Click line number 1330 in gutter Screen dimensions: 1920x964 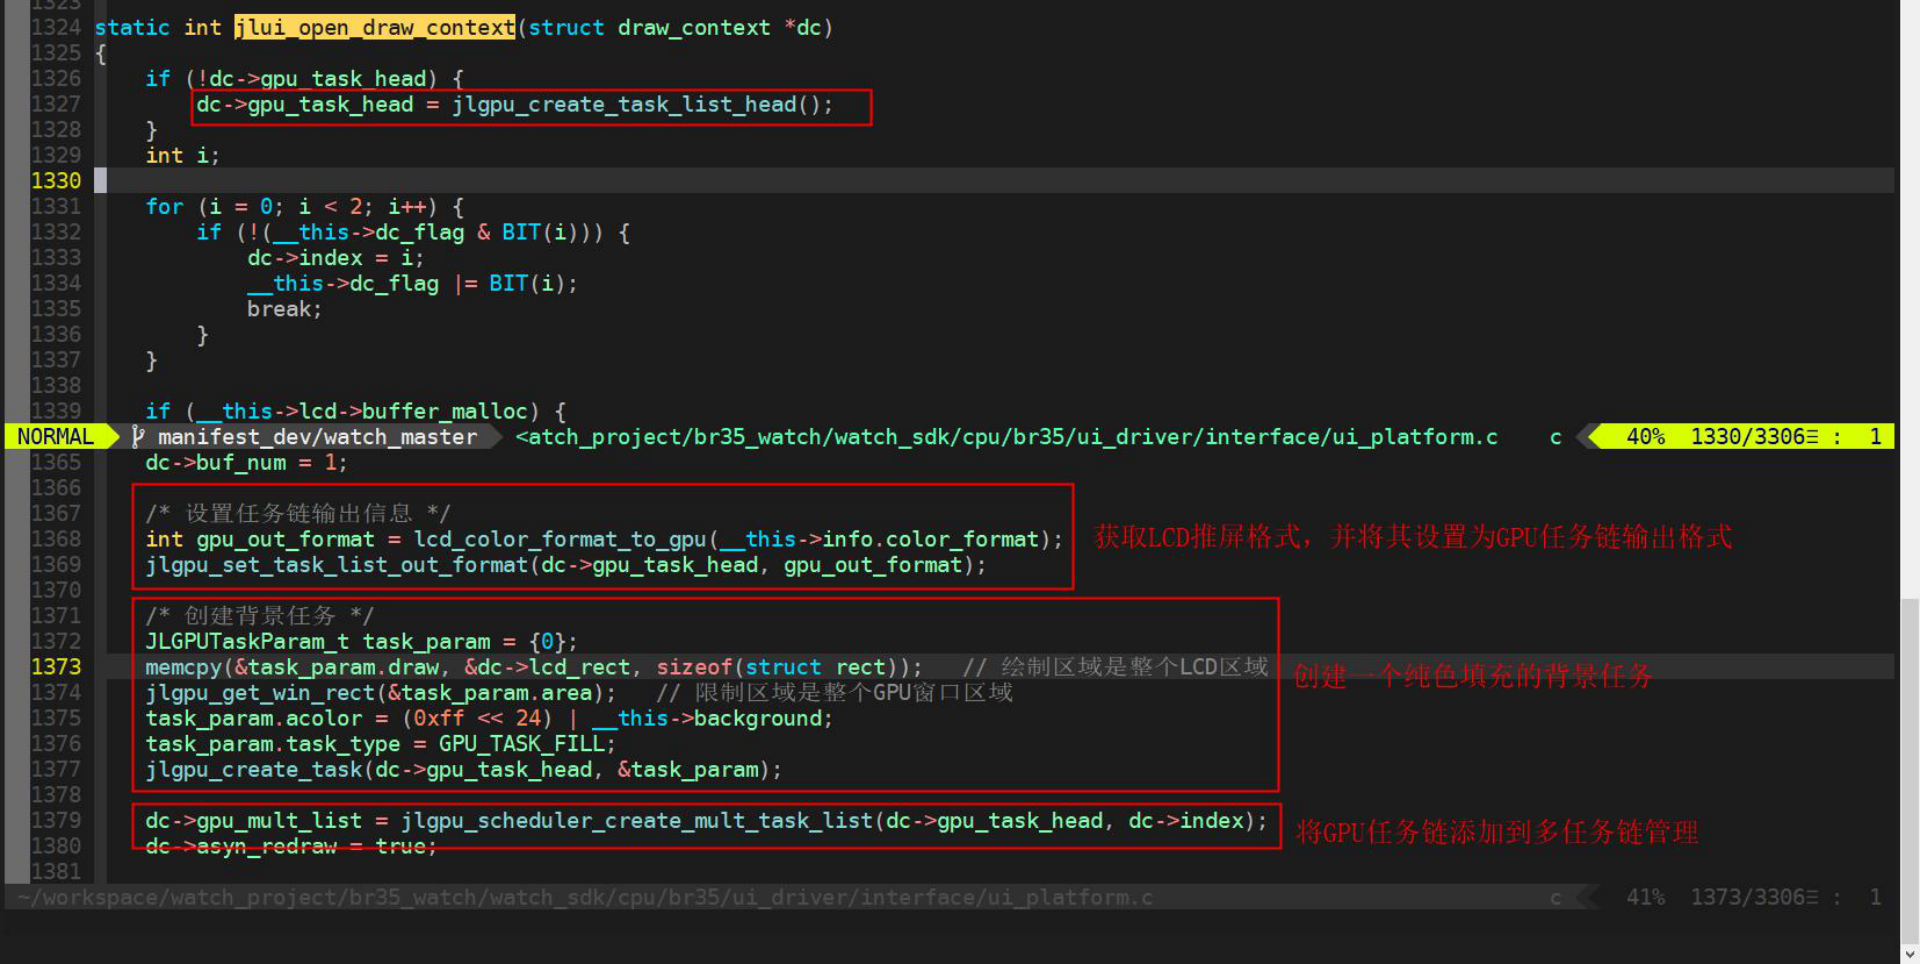click(56, 181)
